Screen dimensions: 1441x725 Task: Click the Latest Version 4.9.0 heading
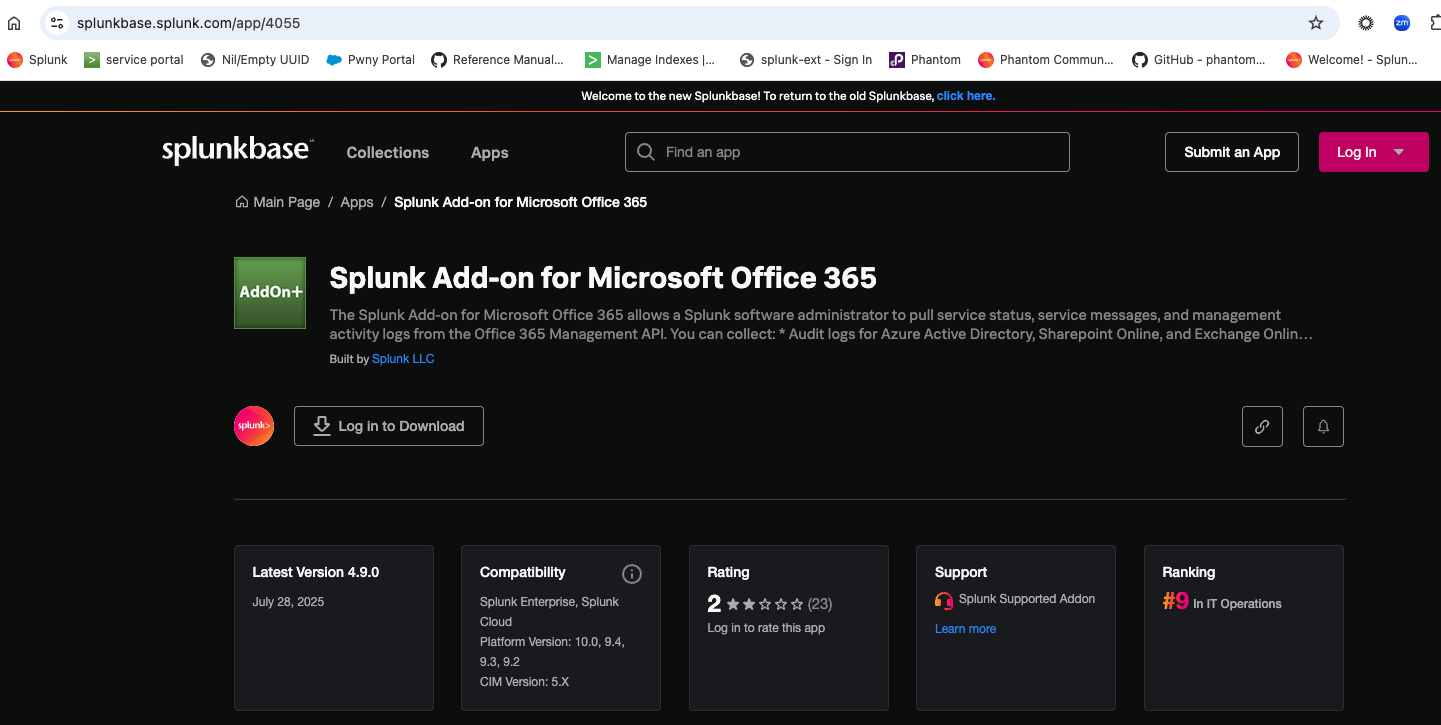[316, 573]
